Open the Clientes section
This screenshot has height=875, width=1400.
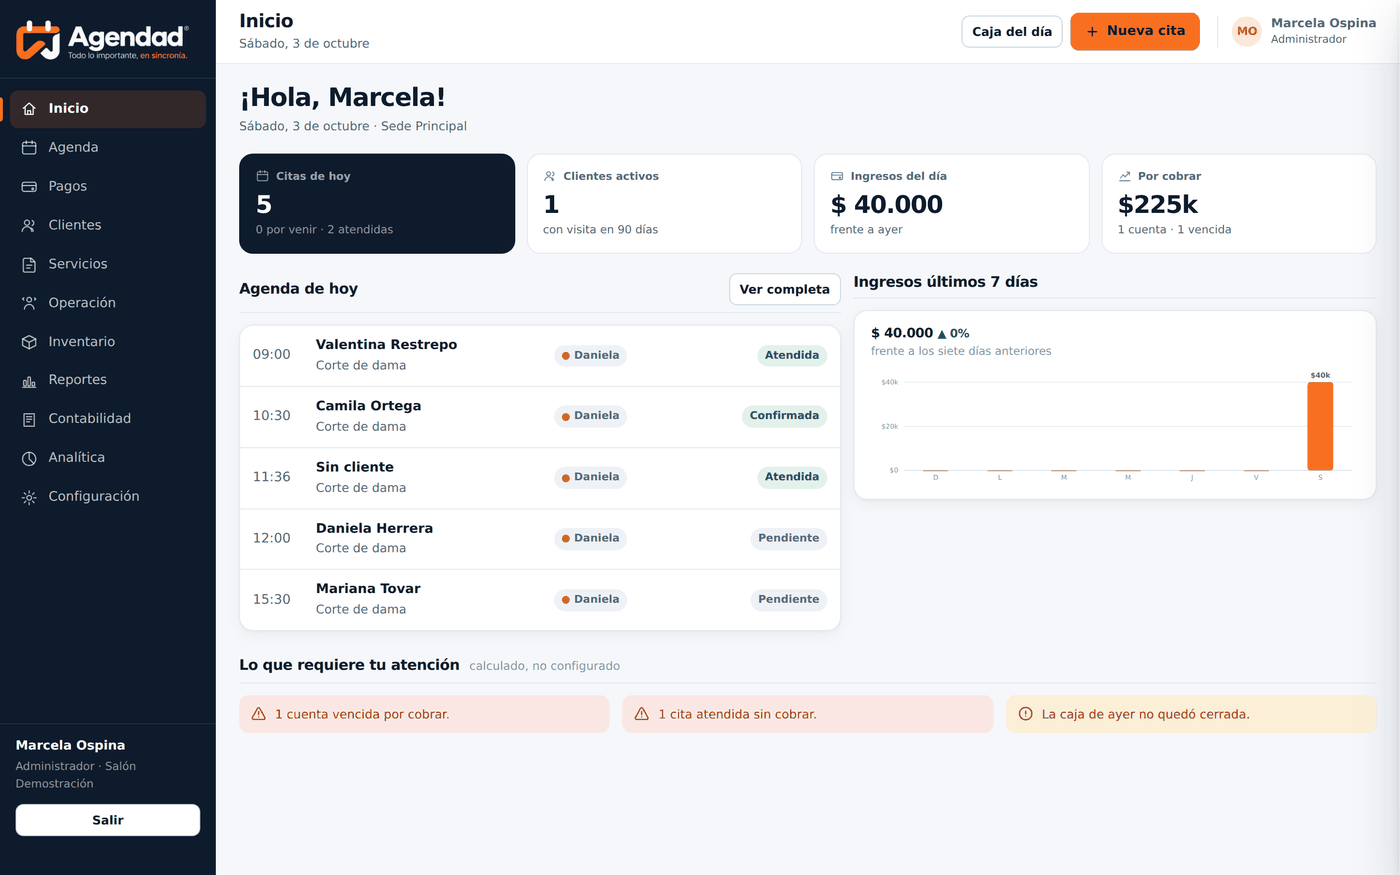[x=108, y=225]
